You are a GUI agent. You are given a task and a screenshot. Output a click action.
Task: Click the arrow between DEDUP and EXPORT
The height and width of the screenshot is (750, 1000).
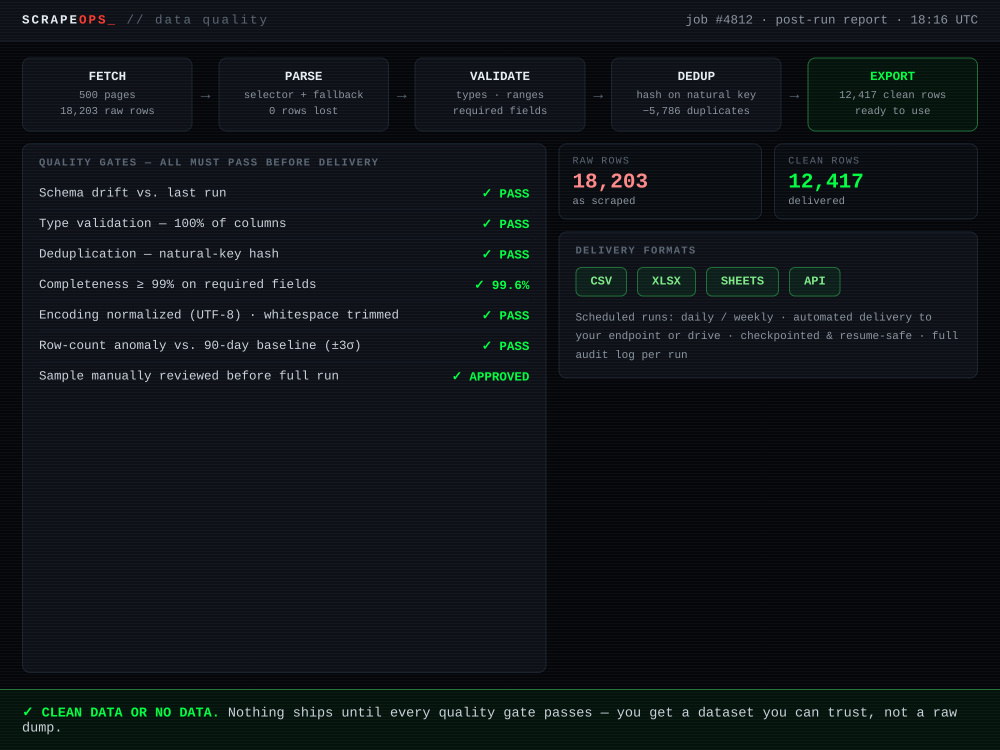click(795, 96)
